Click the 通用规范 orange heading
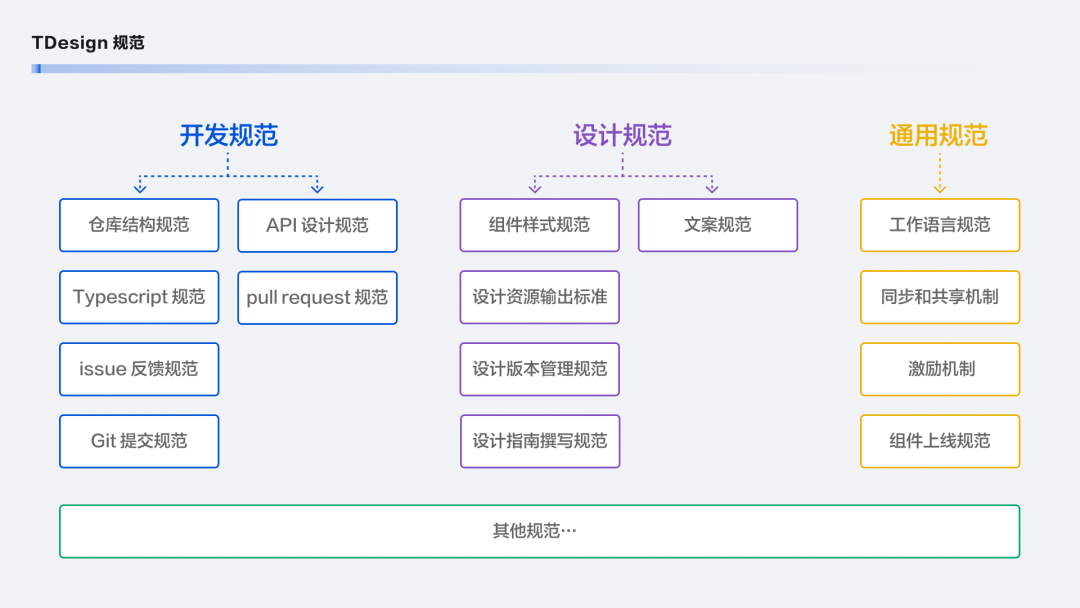This screenshot has width=1080, height=608. coord(939,136)
